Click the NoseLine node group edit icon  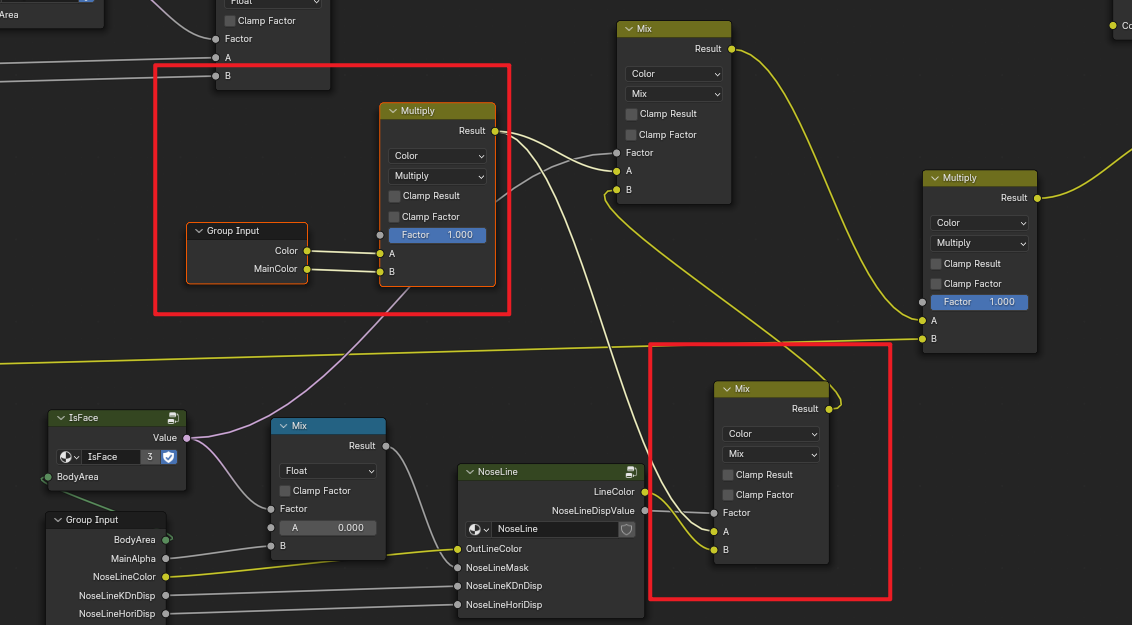[631, 472]
